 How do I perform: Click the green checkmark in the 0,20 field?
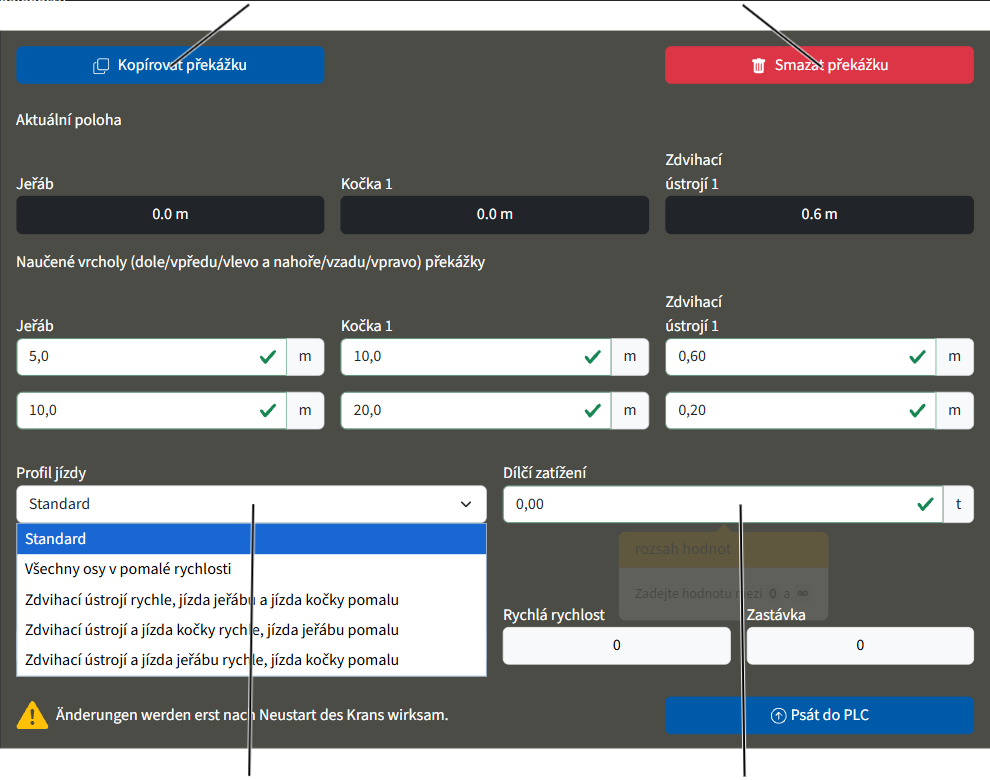pos(917,411)
